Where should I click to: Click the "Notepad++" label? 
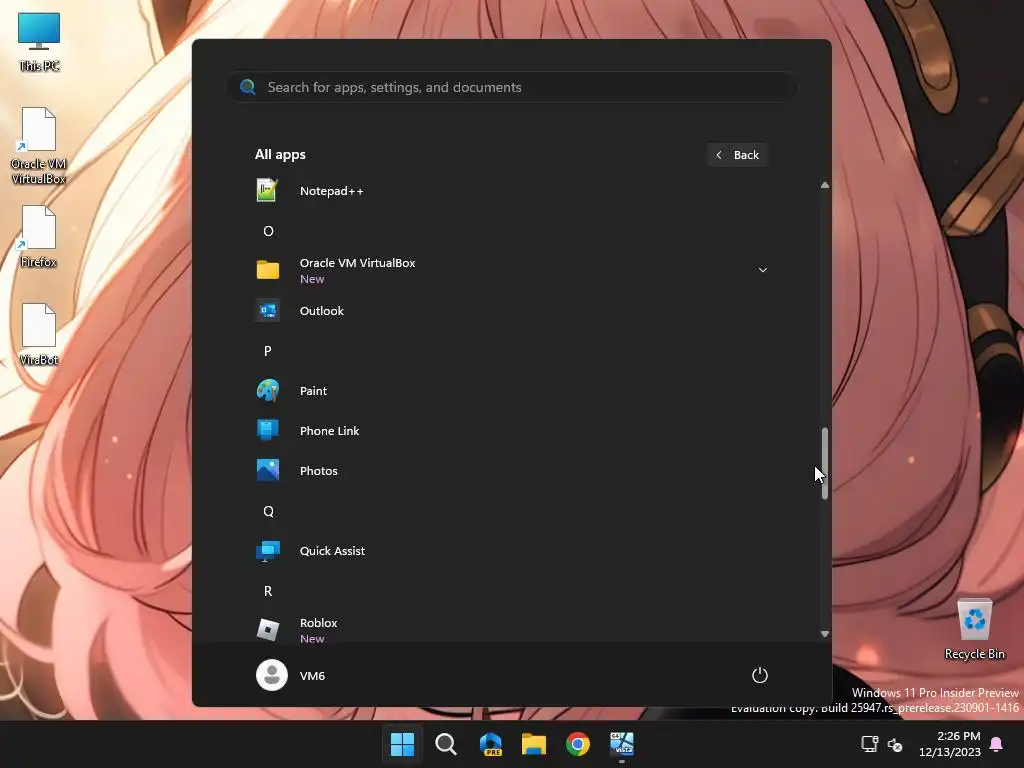click(x=331, y=191)
